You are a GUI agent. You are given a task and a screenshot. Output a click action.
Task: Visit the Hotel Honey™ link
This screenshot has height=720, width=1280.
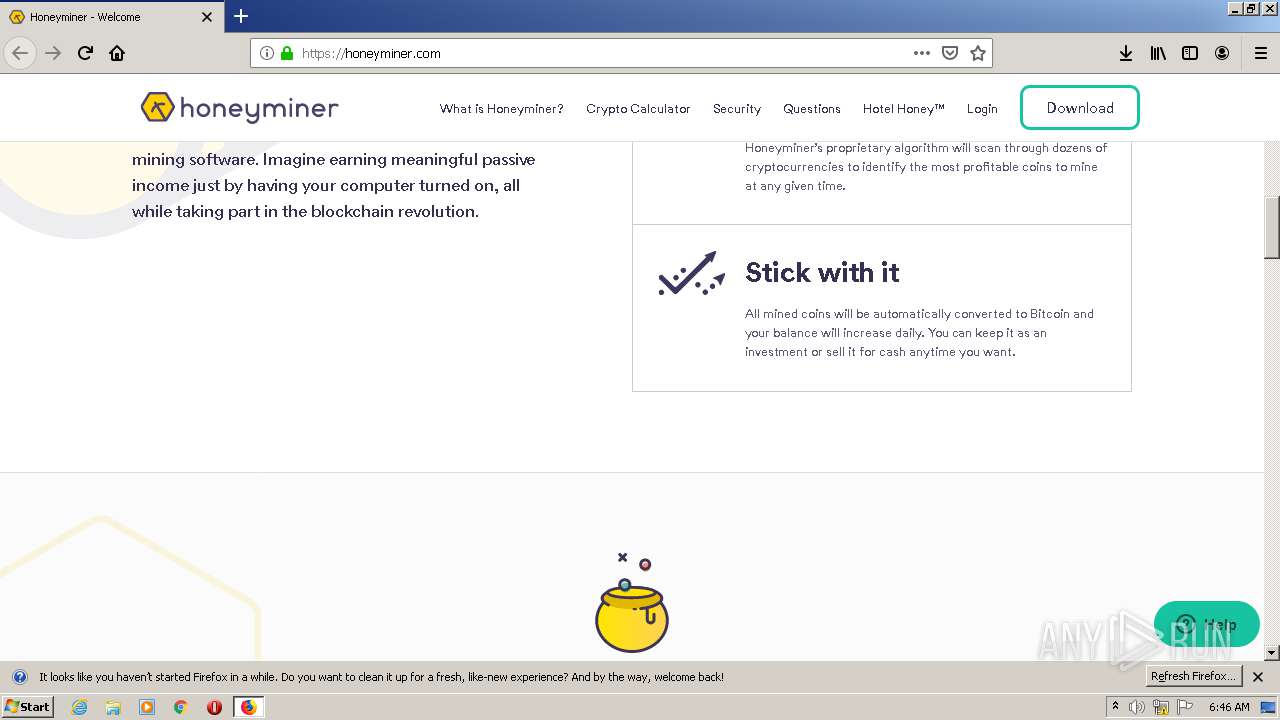(x=904, y=109)
